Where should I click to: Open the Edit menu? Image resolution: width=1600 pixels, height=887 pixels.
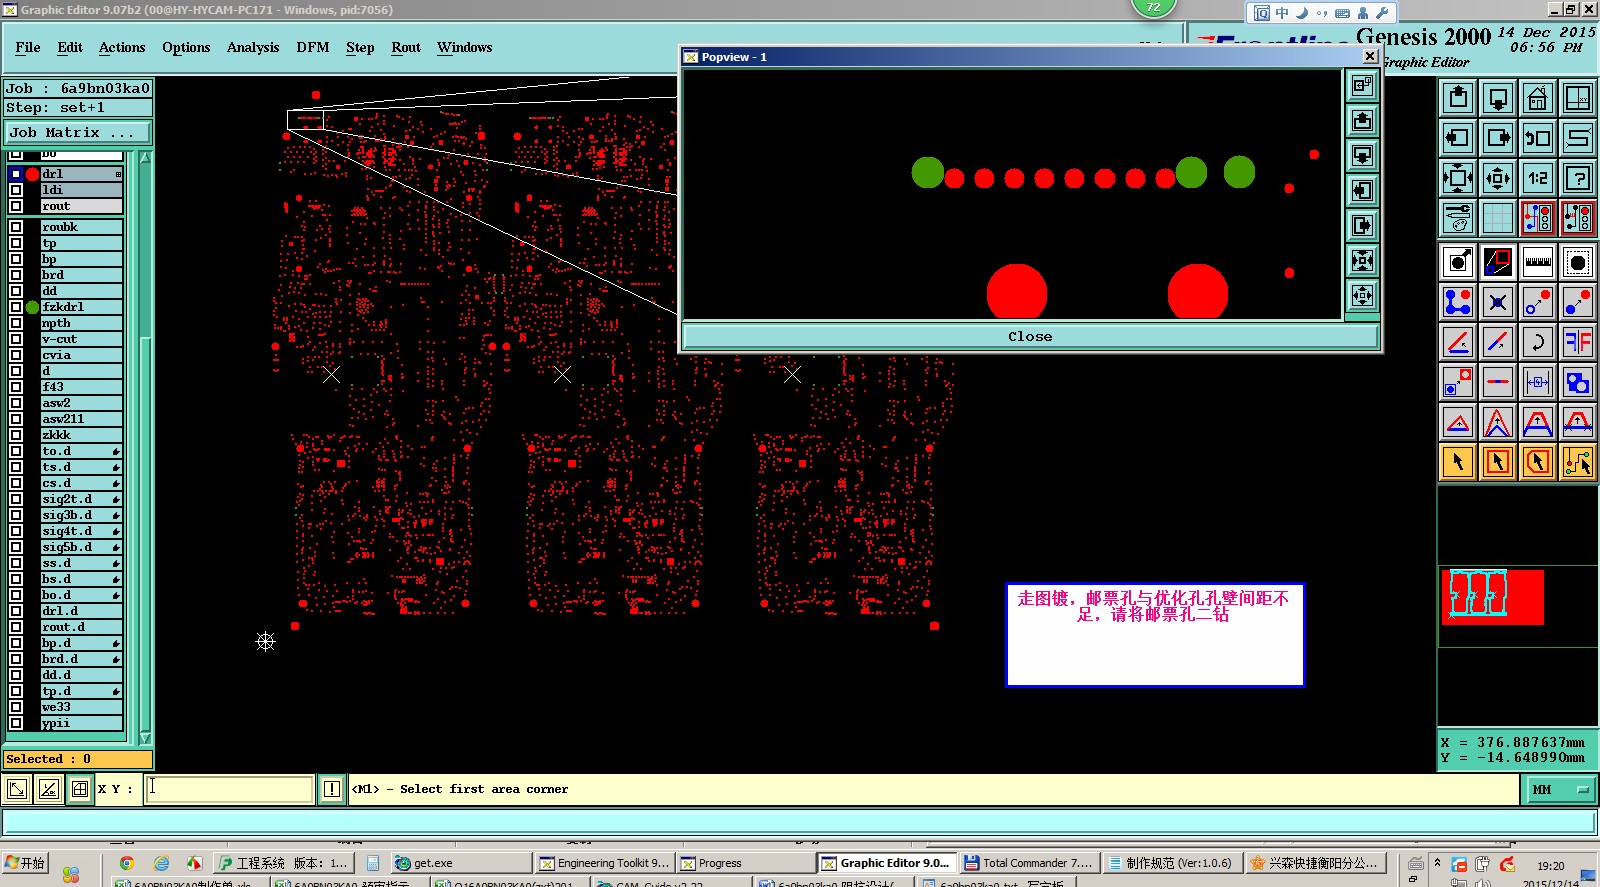click(x=70, y=47)
